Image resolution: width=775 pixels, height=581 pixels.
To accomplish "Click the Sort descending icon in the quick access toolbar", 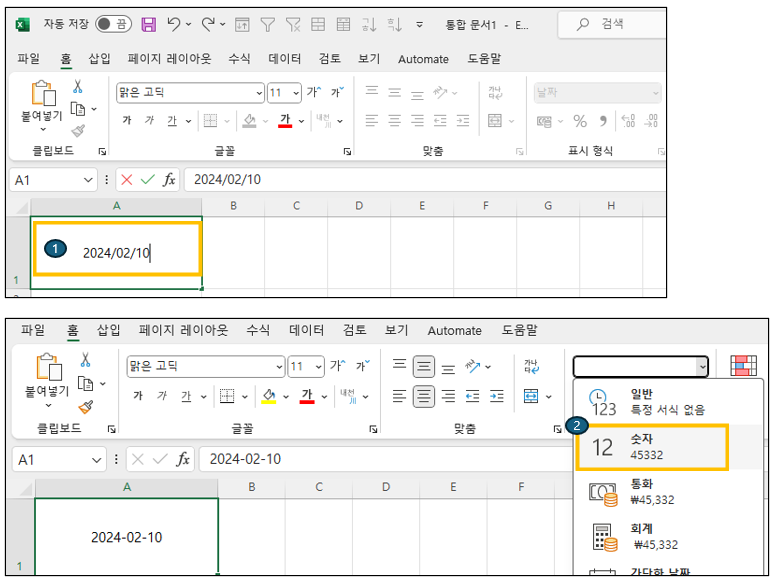I will click(394, 24).
